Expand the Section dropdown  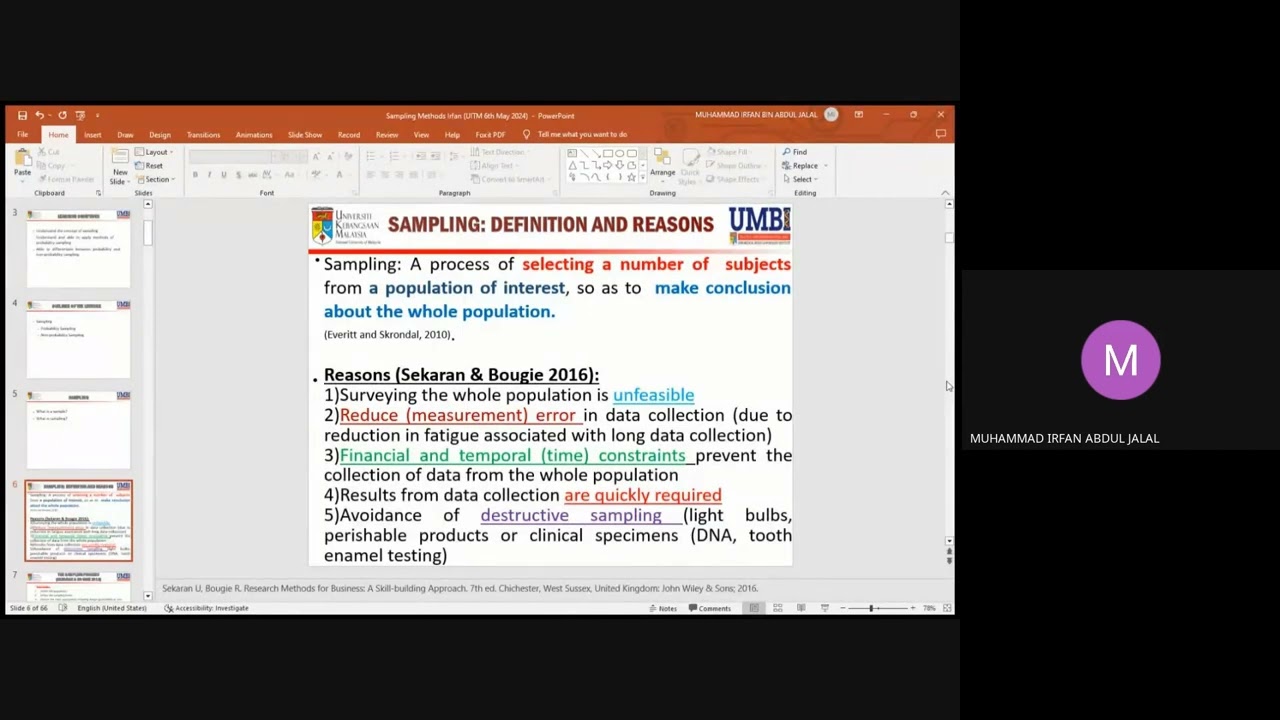[x=156, y=179]
